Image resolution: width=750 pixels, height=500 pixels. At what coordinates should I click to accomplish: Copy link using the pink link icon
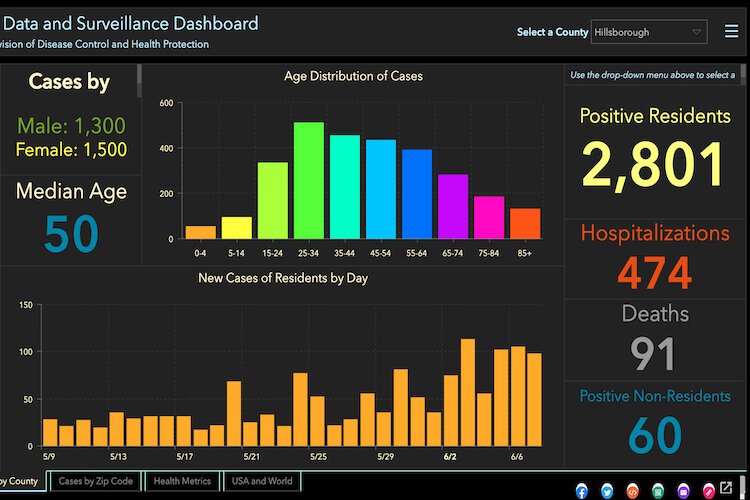(x=709, y=491)
